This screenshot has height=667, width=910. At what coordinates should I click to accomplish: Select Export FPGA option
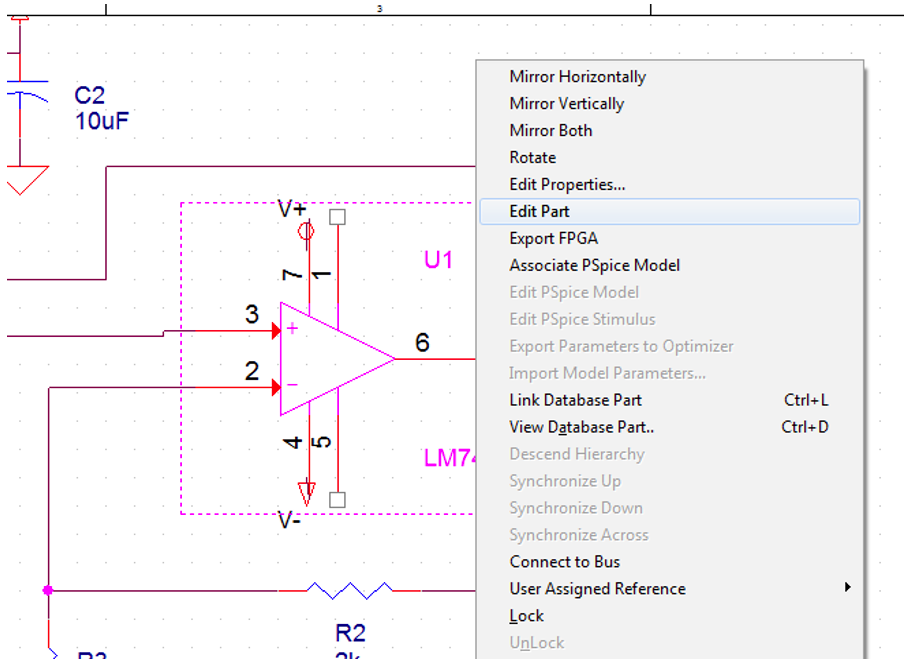pos(553,239)
